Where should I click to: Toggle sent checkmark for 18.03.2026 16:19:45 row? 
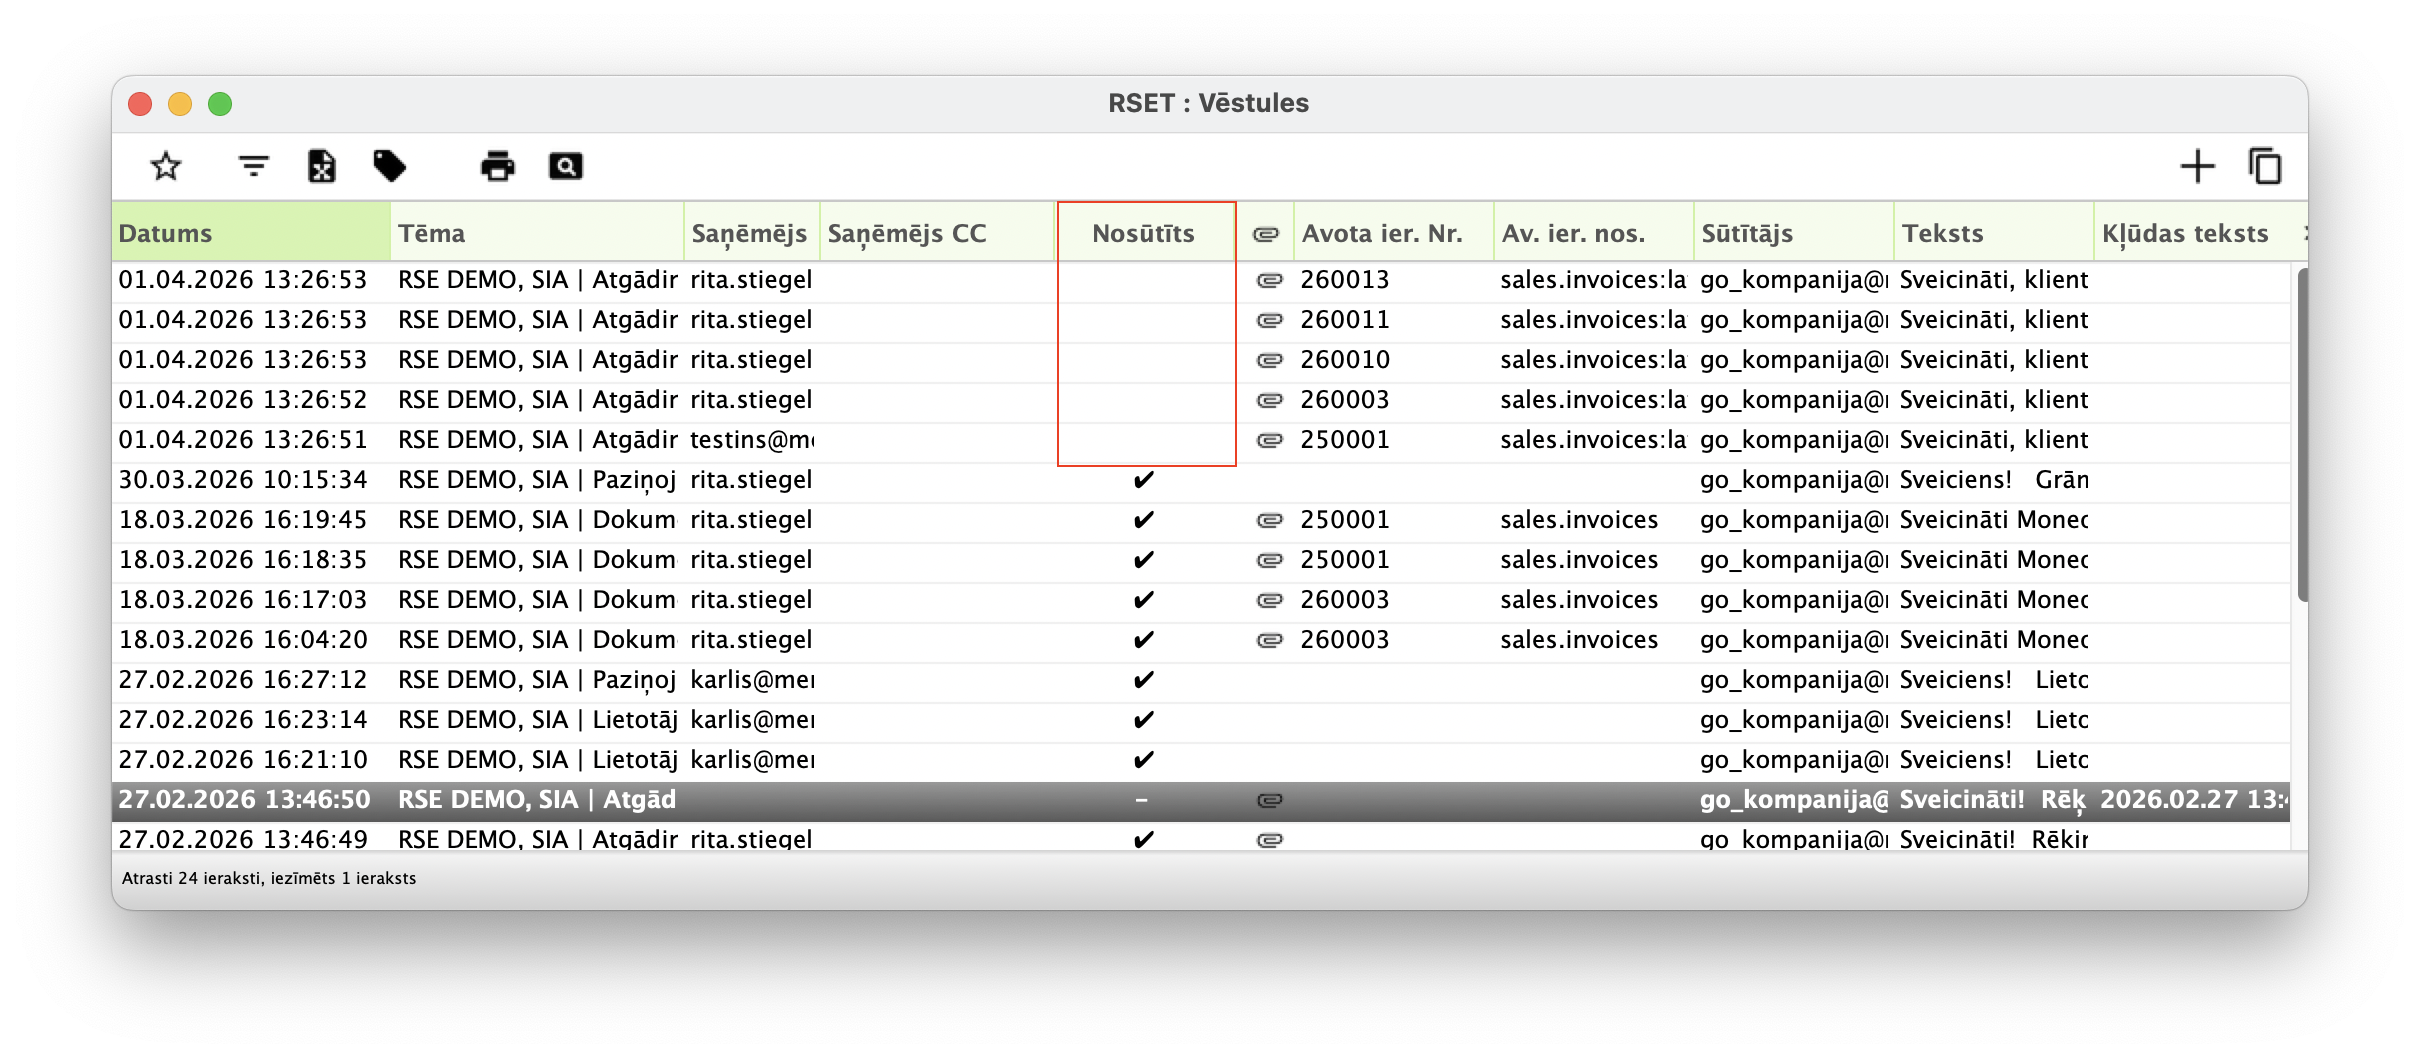pos(1143,520)
